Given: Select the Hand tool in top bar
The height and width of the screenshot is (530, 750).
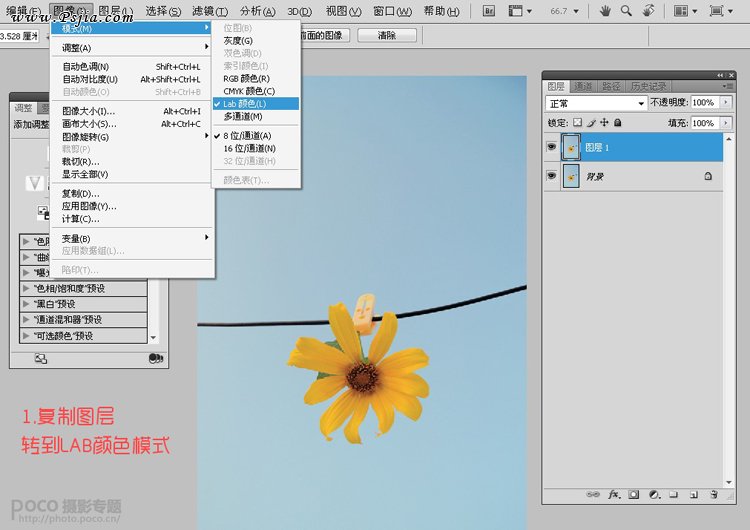Looking at the screenshot, I should tap(603, 11).
